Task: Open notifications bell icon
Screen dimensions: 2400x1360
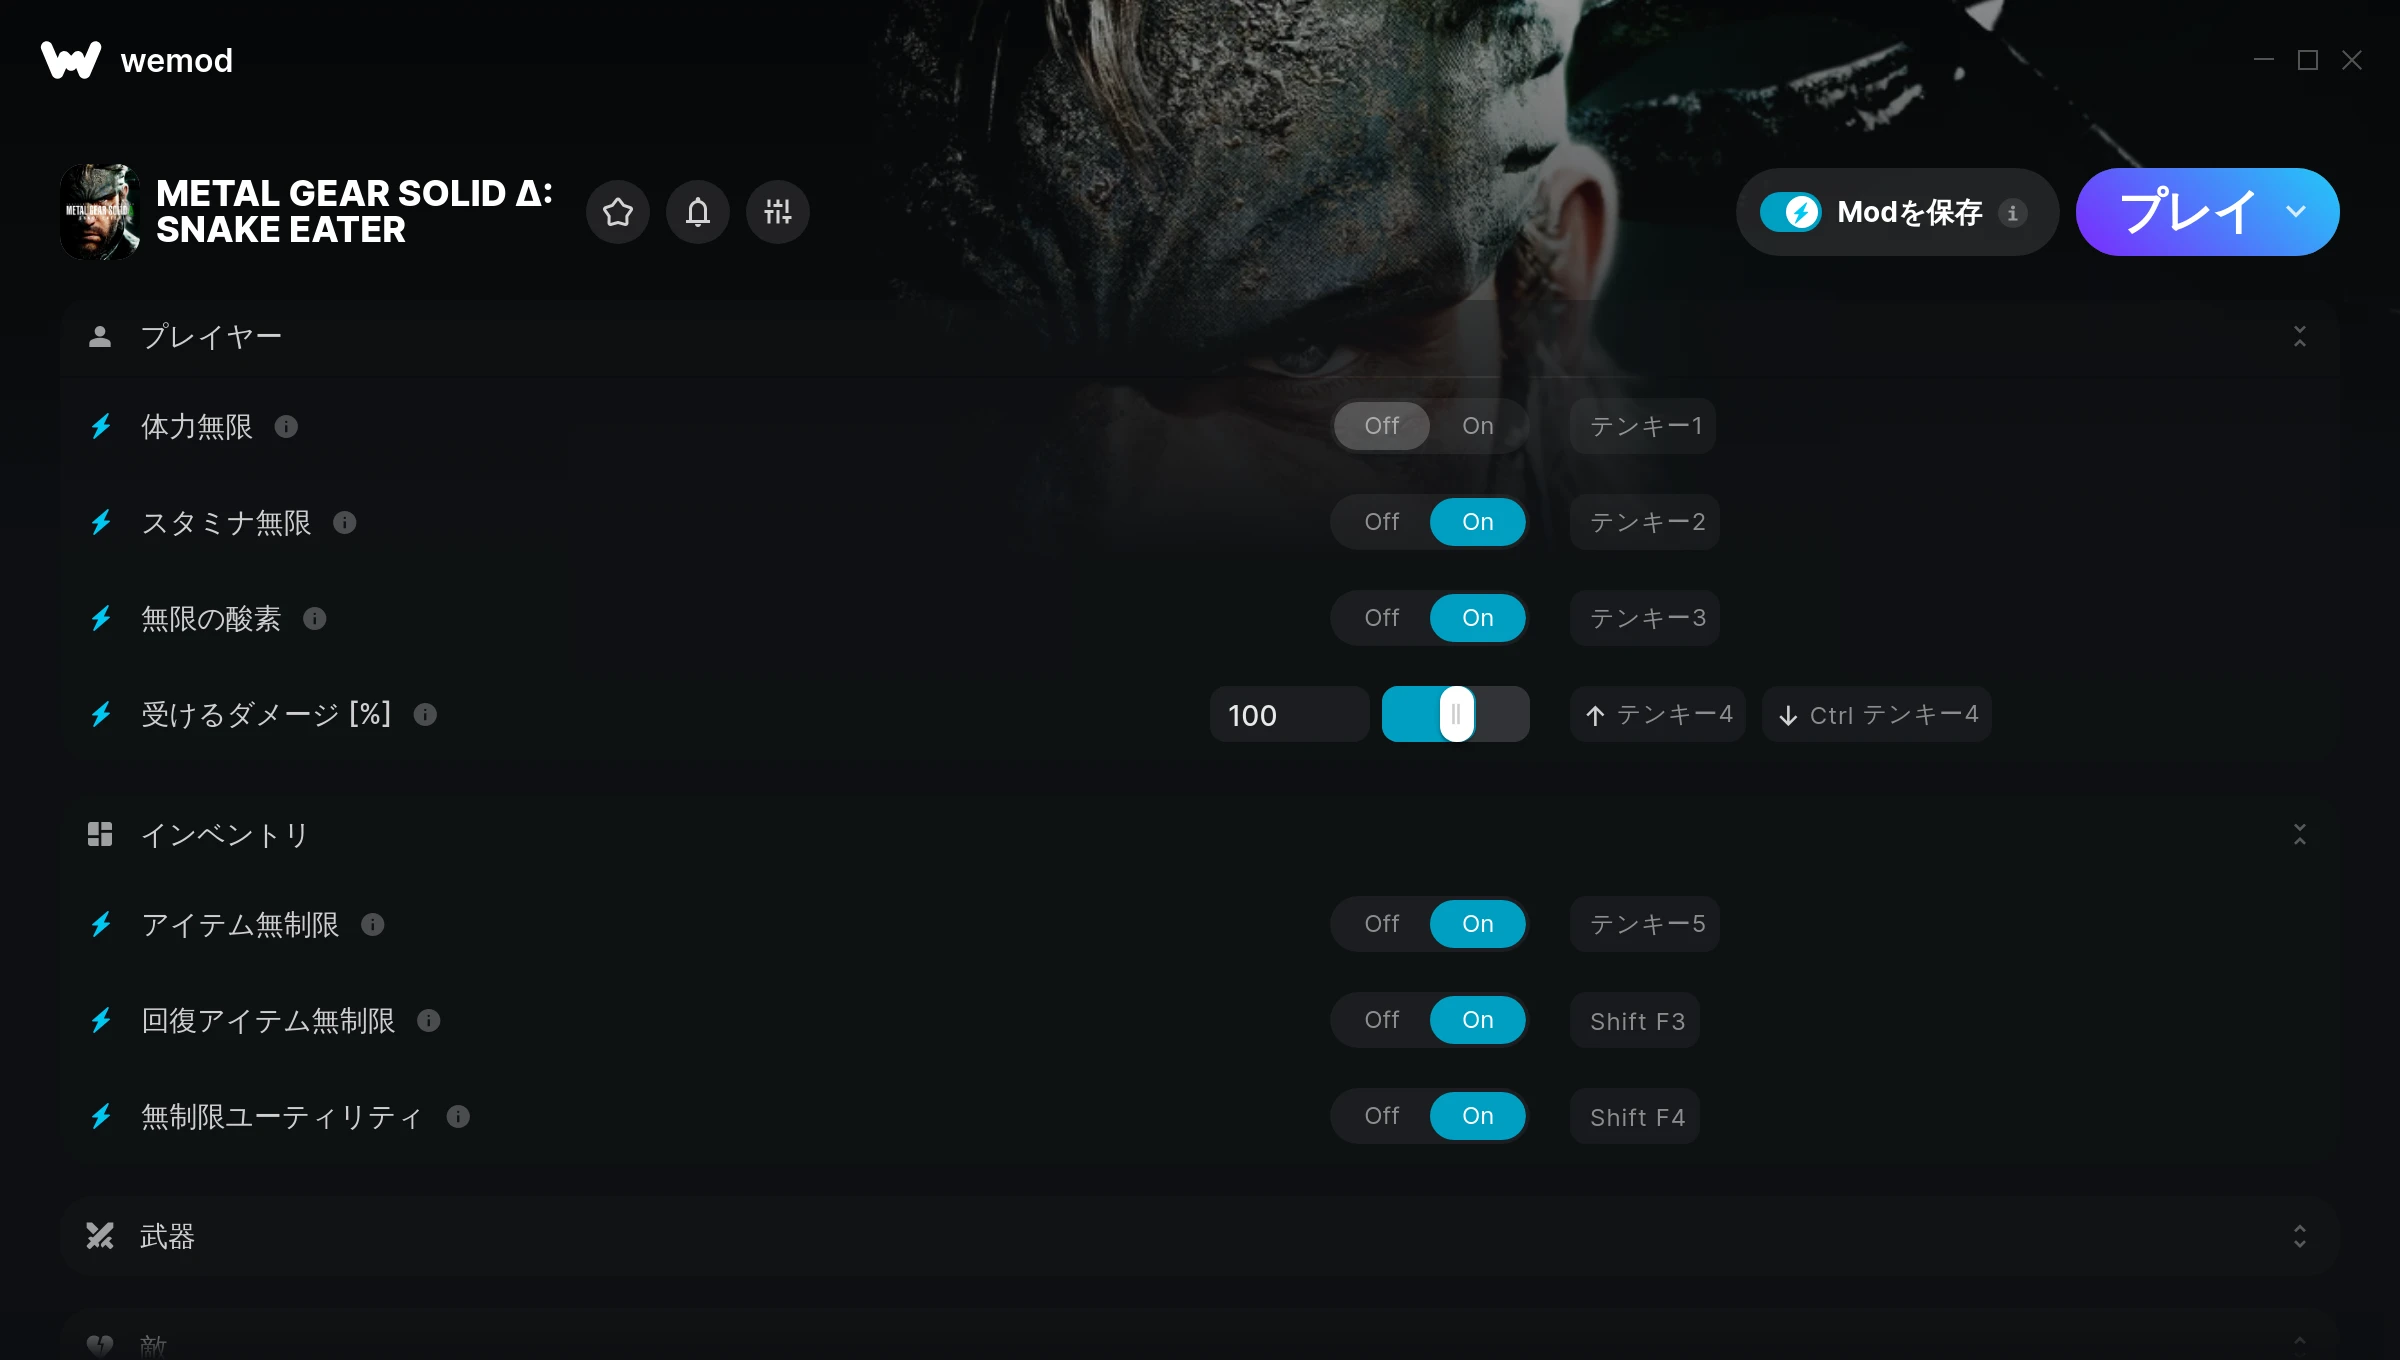Action: tap(698, 212)
